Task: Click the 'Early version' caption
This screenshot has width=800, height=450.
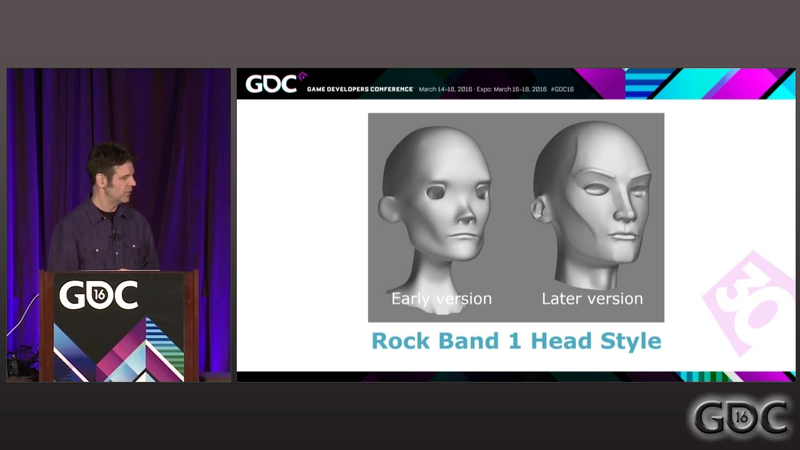Action: (x=441, y=298)
